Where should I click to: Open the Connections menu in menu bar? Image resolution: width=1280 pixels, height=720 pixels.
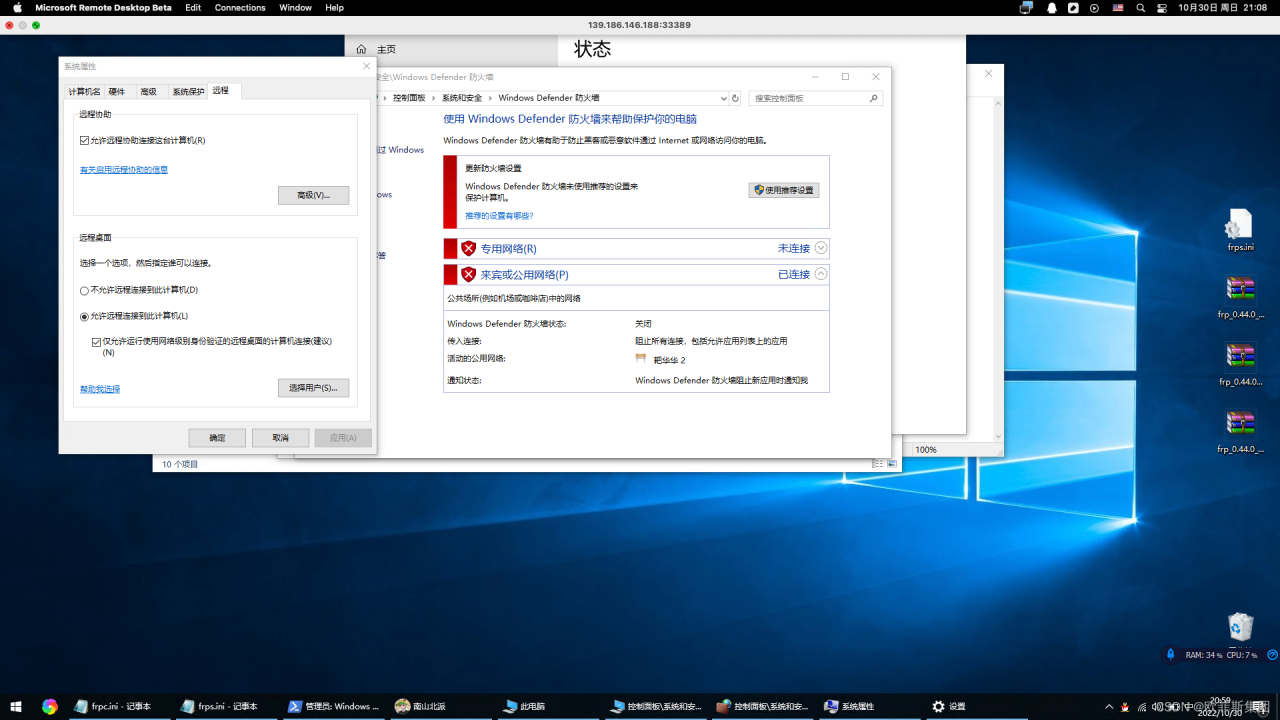[x=240, y=7]
